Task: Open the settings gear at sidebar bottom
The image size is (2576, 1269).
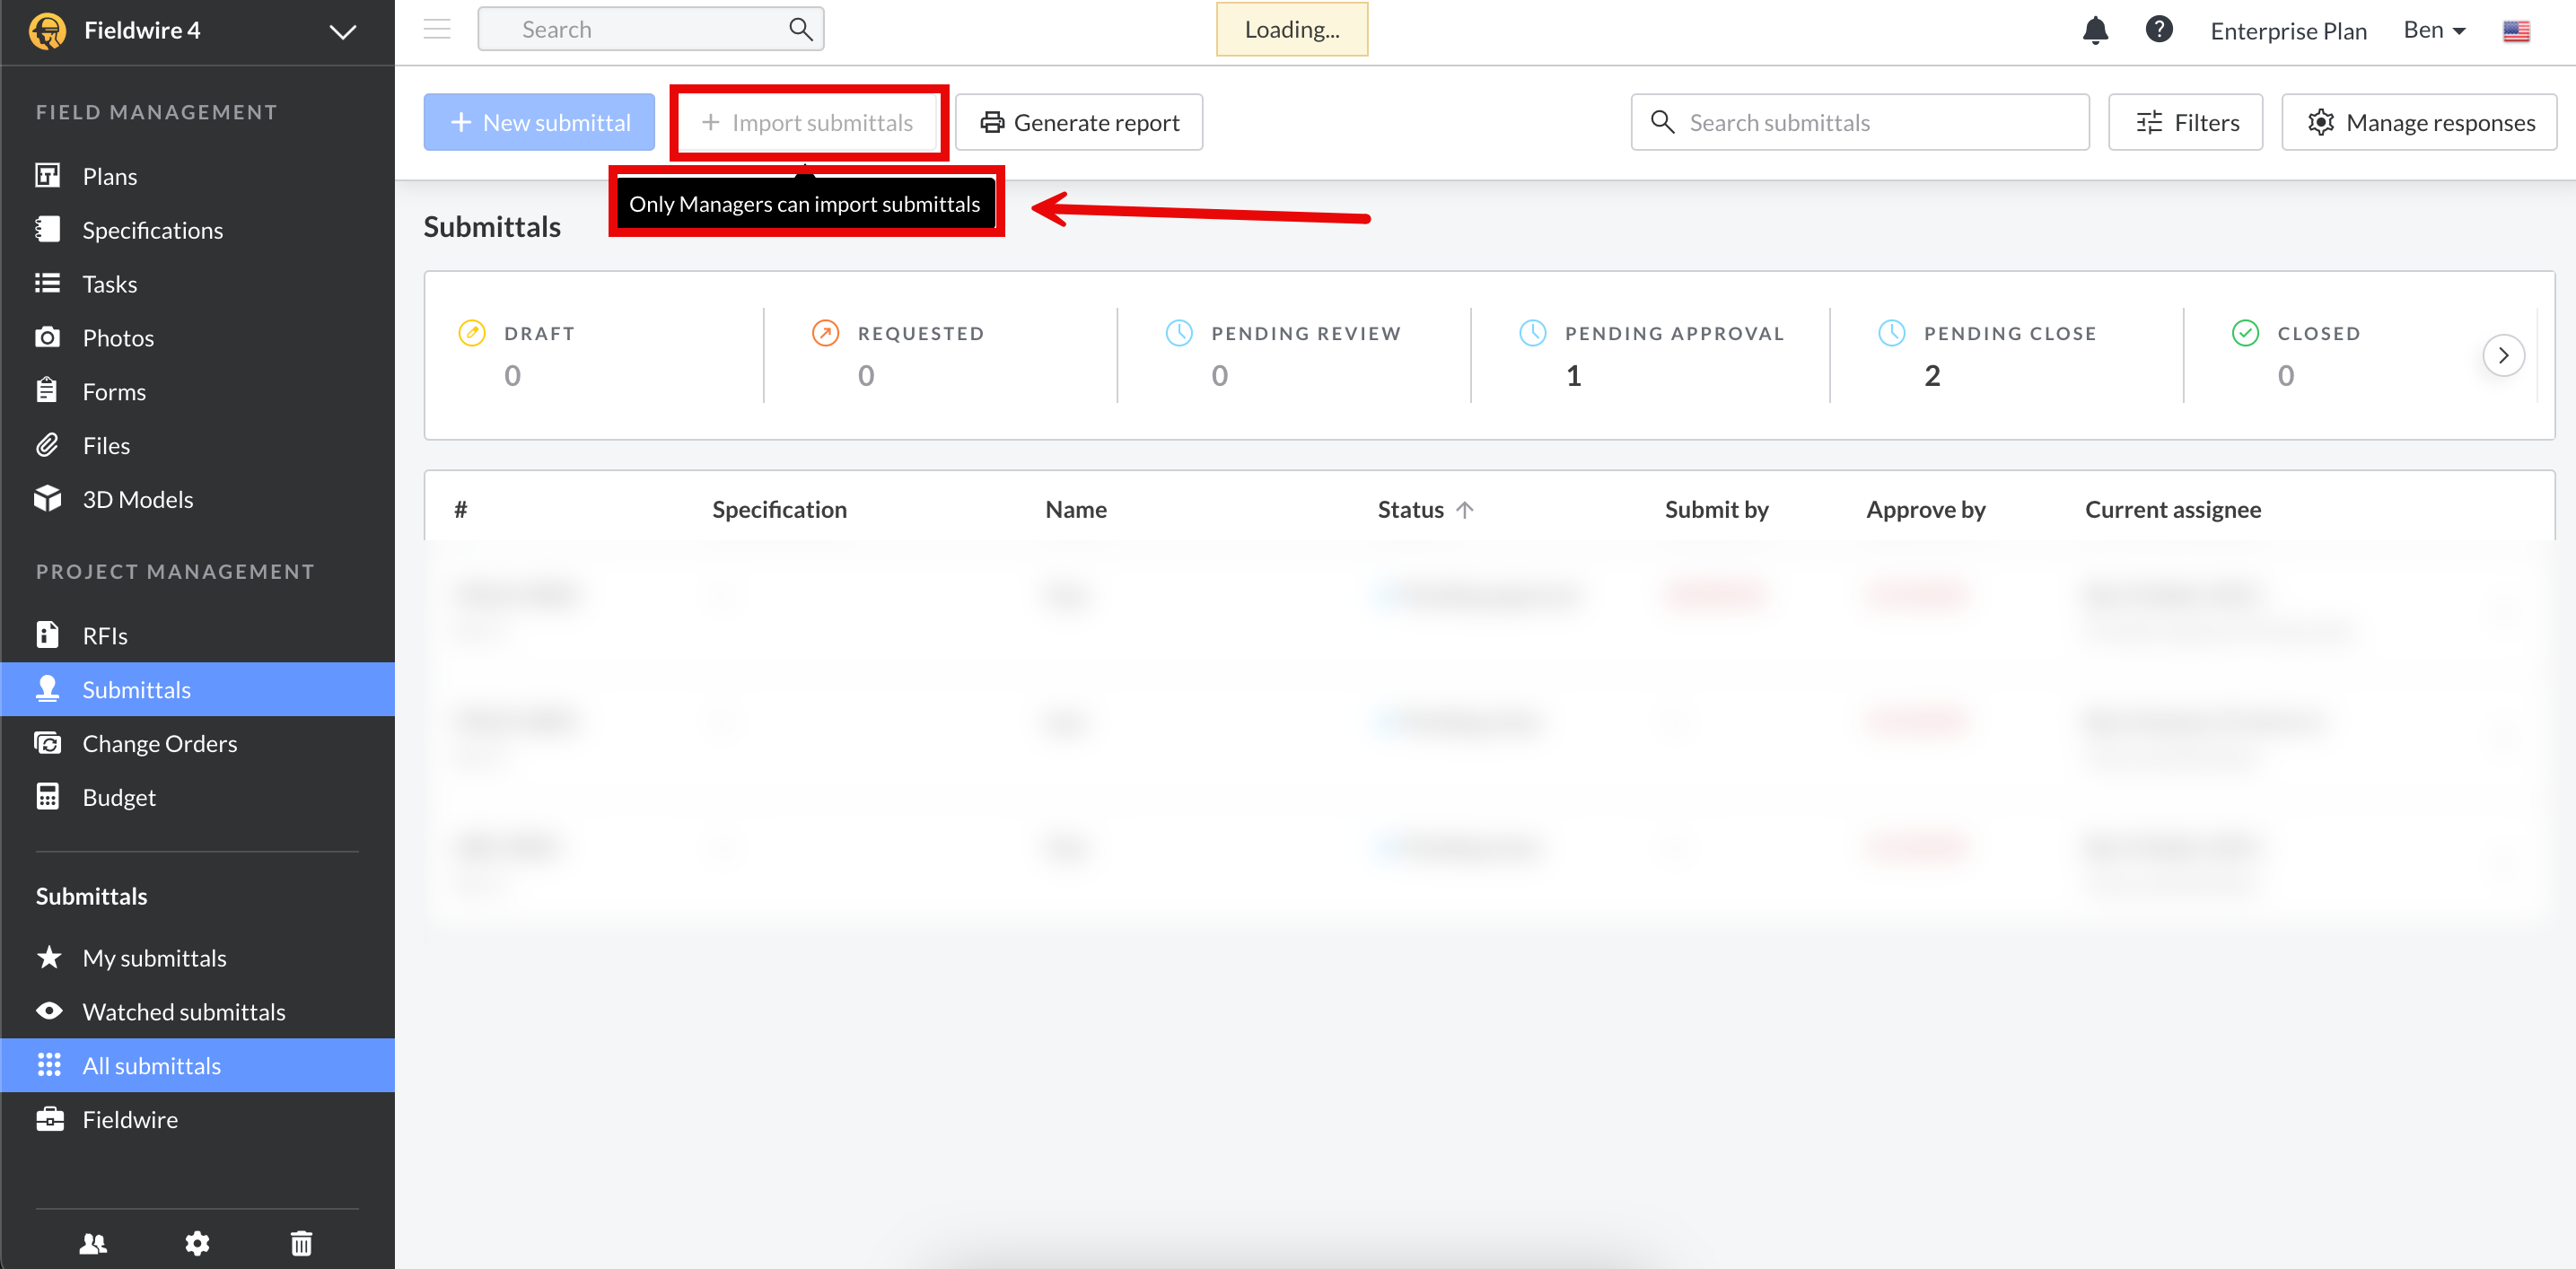Action: point(197,1243)
